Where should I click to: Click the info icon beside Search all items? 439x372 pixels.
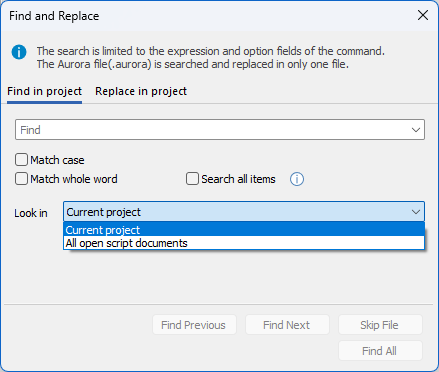[297, 179]
